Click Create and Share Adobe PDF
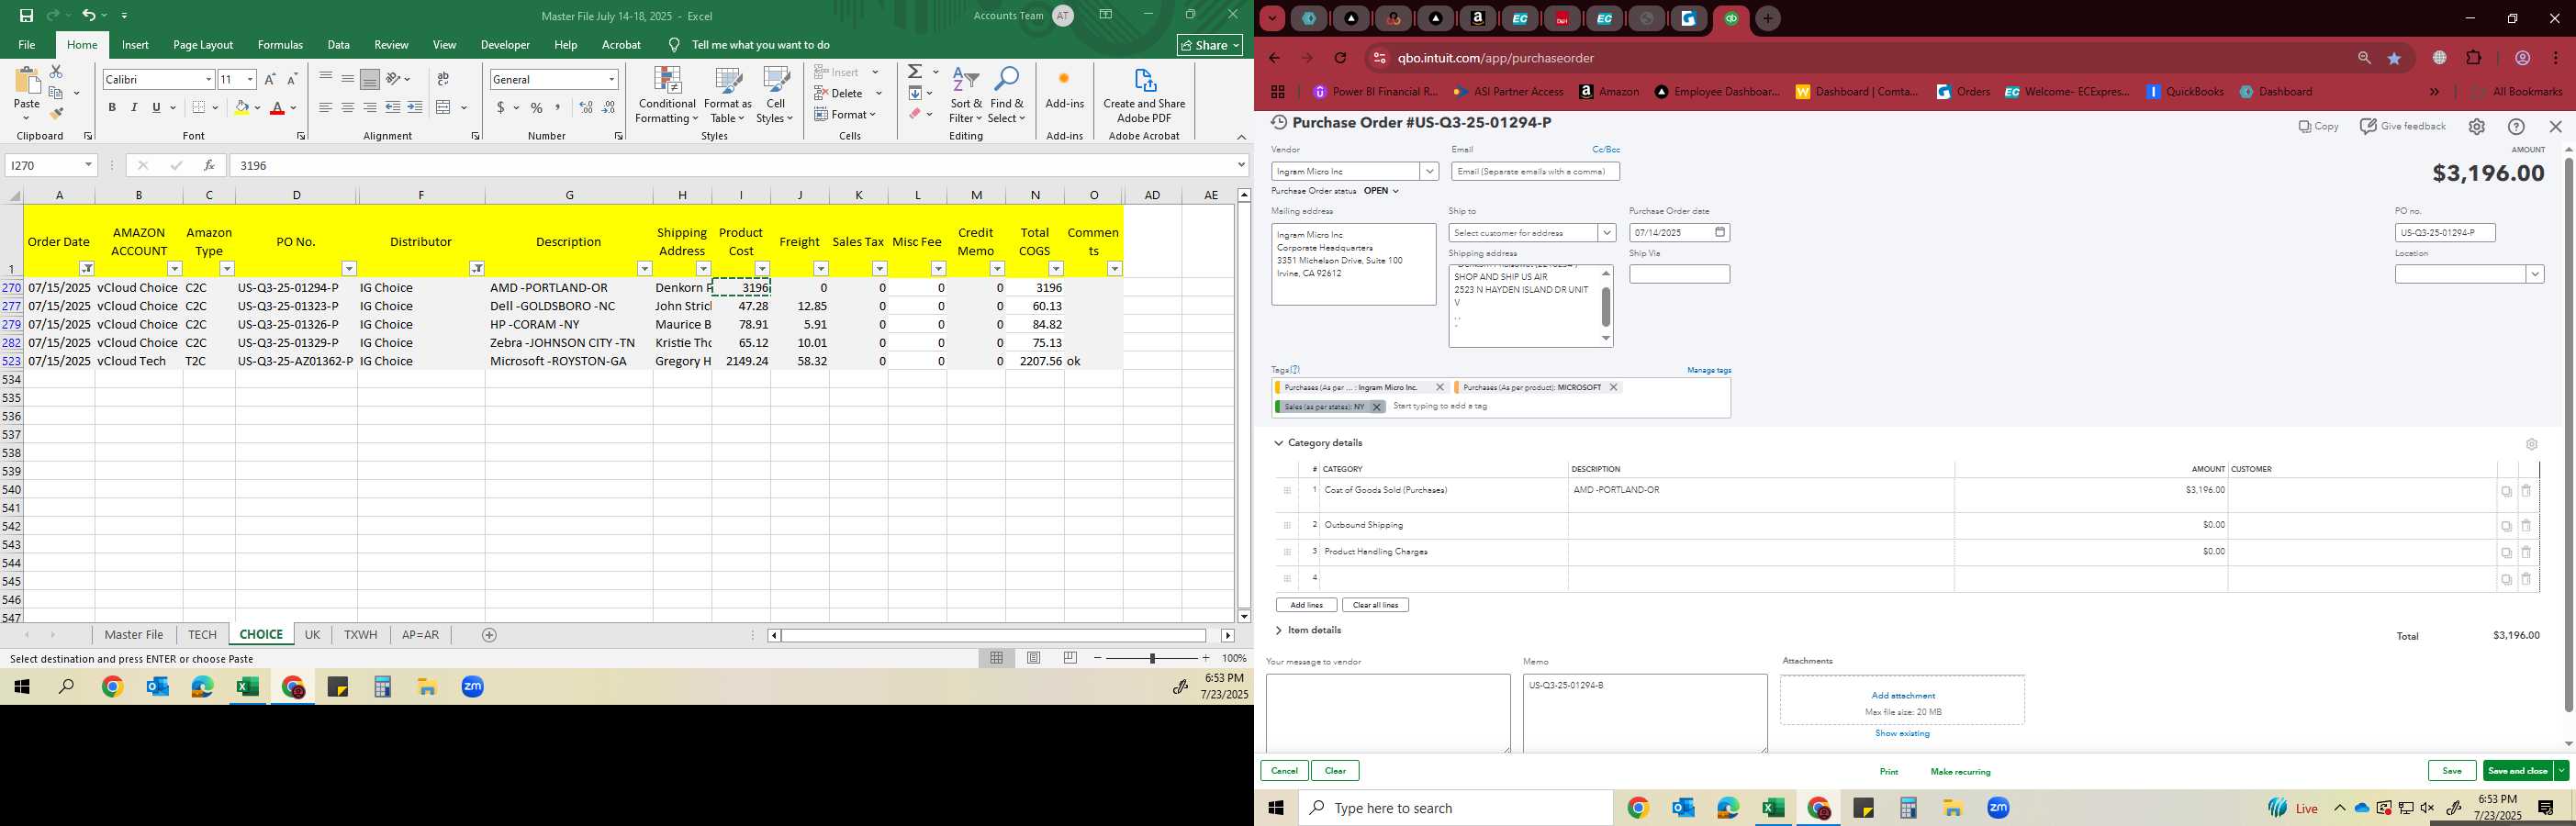 [x=1144, y=96]
